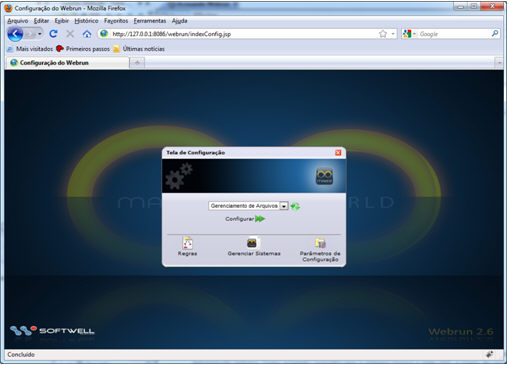Click the Configurar button
This screenshot has width=509, height=365.
coord(245,219)
